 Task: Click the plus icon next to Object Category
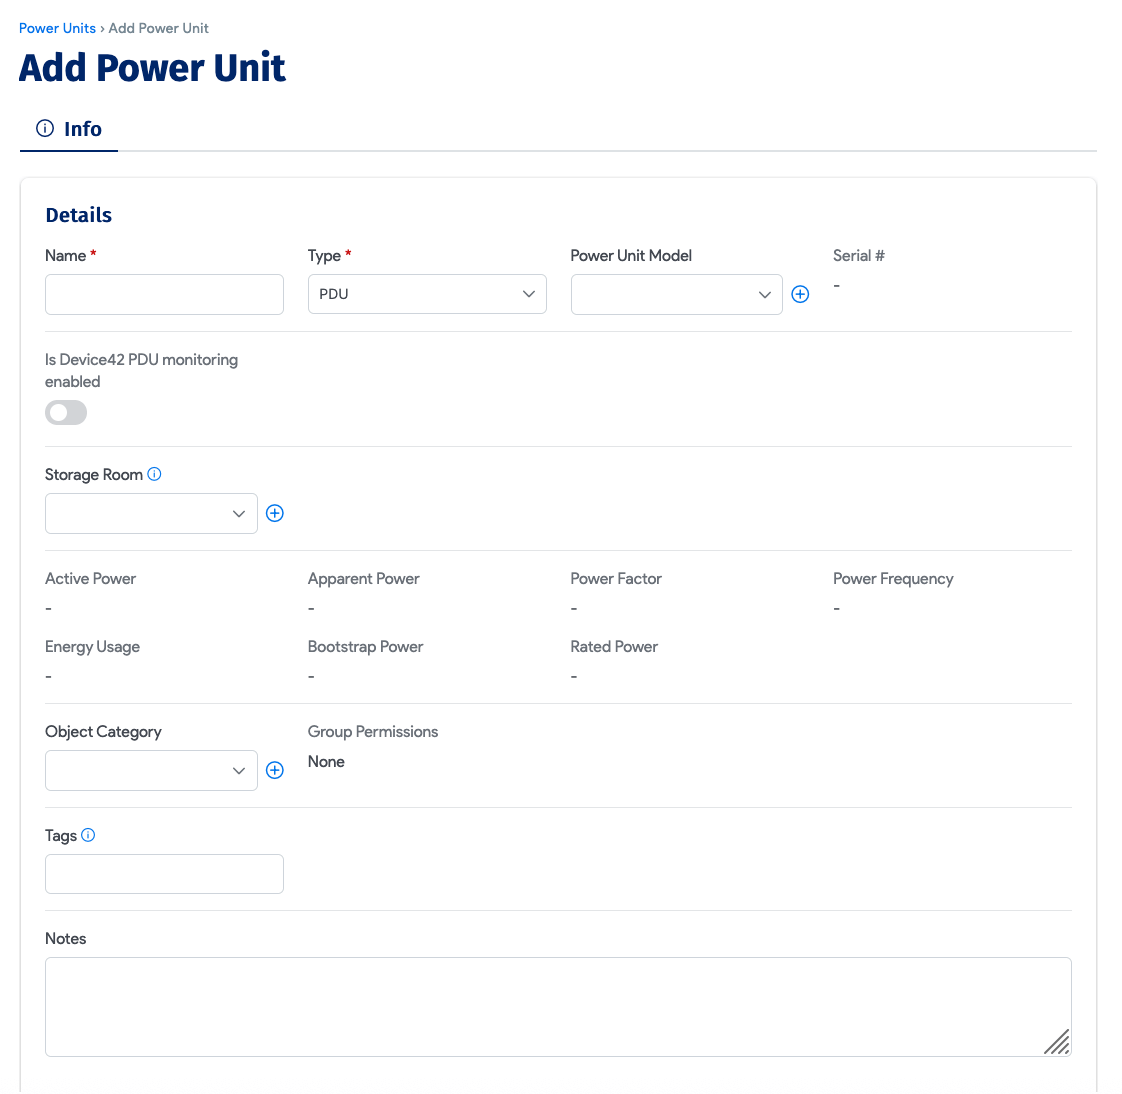pyautogui.click(x=275, y=770)
